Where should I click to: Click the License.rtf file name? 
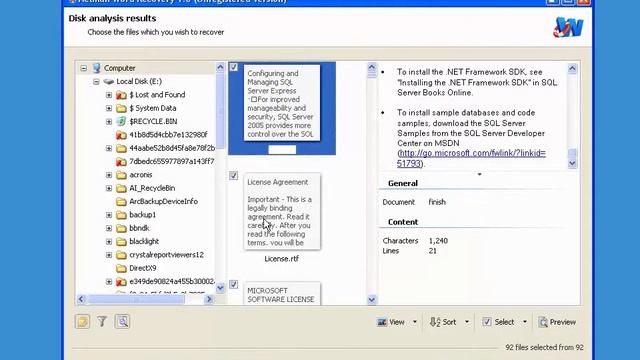(x=282, y=259)
